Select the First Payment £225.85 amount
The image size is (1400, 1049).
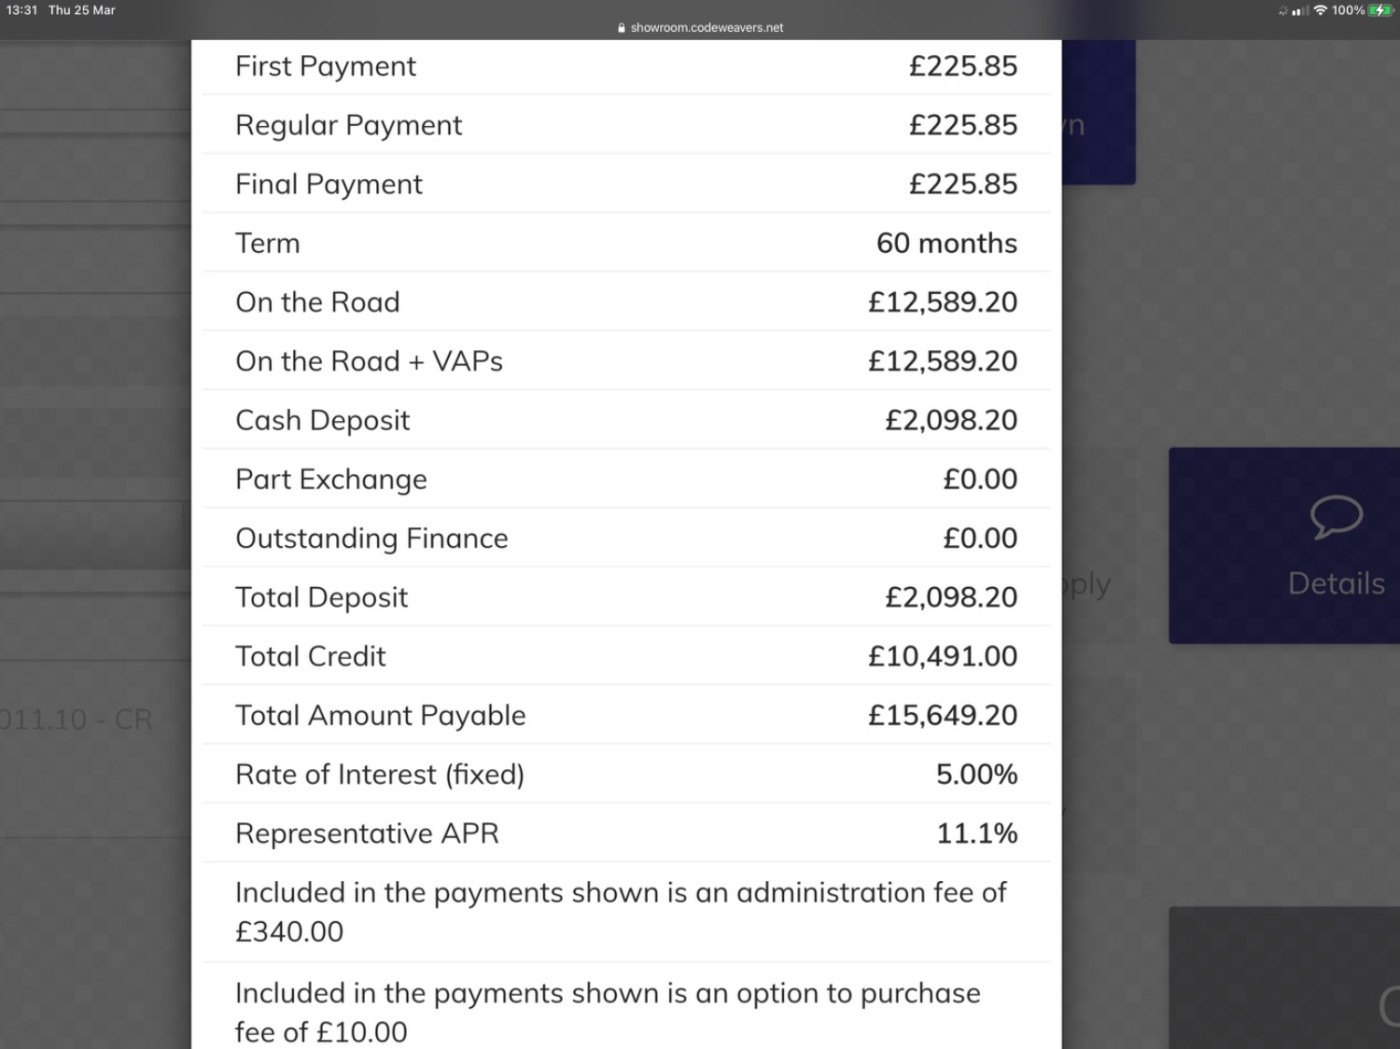[x=962, y=66]
